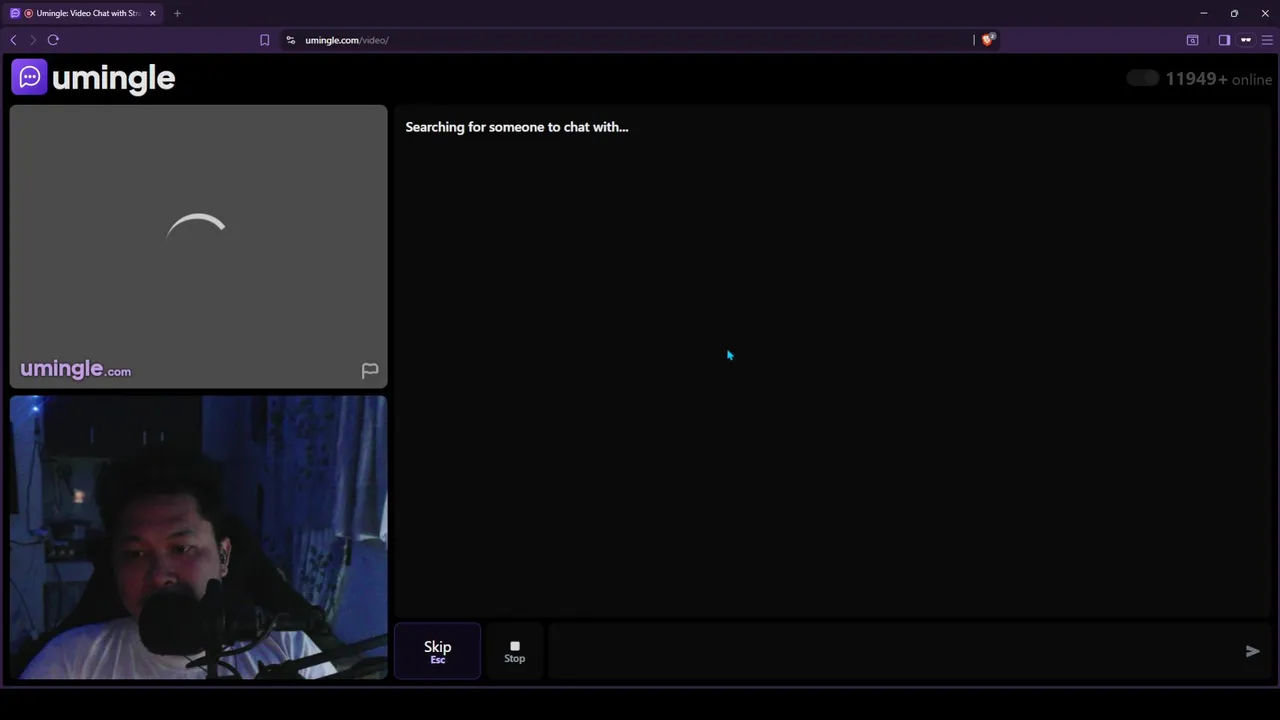Close the Umingle browser tab

pyautogui.click(x=152, y=13)
